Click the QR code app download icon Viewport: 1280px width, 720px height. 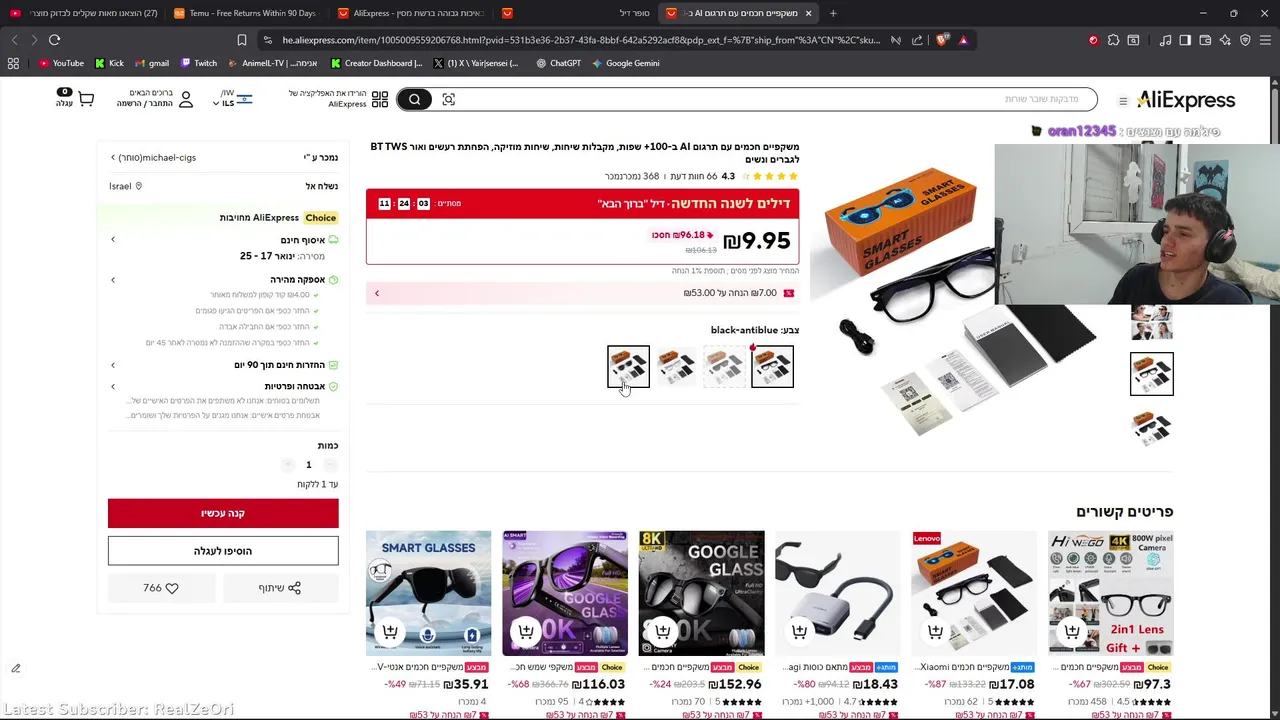(x=380, y=99)
